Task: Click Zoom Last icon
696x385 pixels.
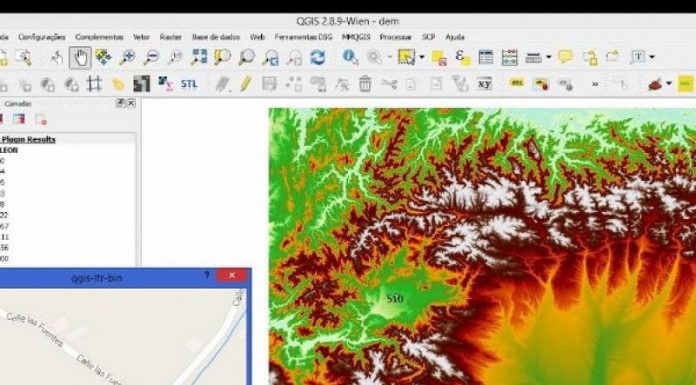Action: coord(270,58)
